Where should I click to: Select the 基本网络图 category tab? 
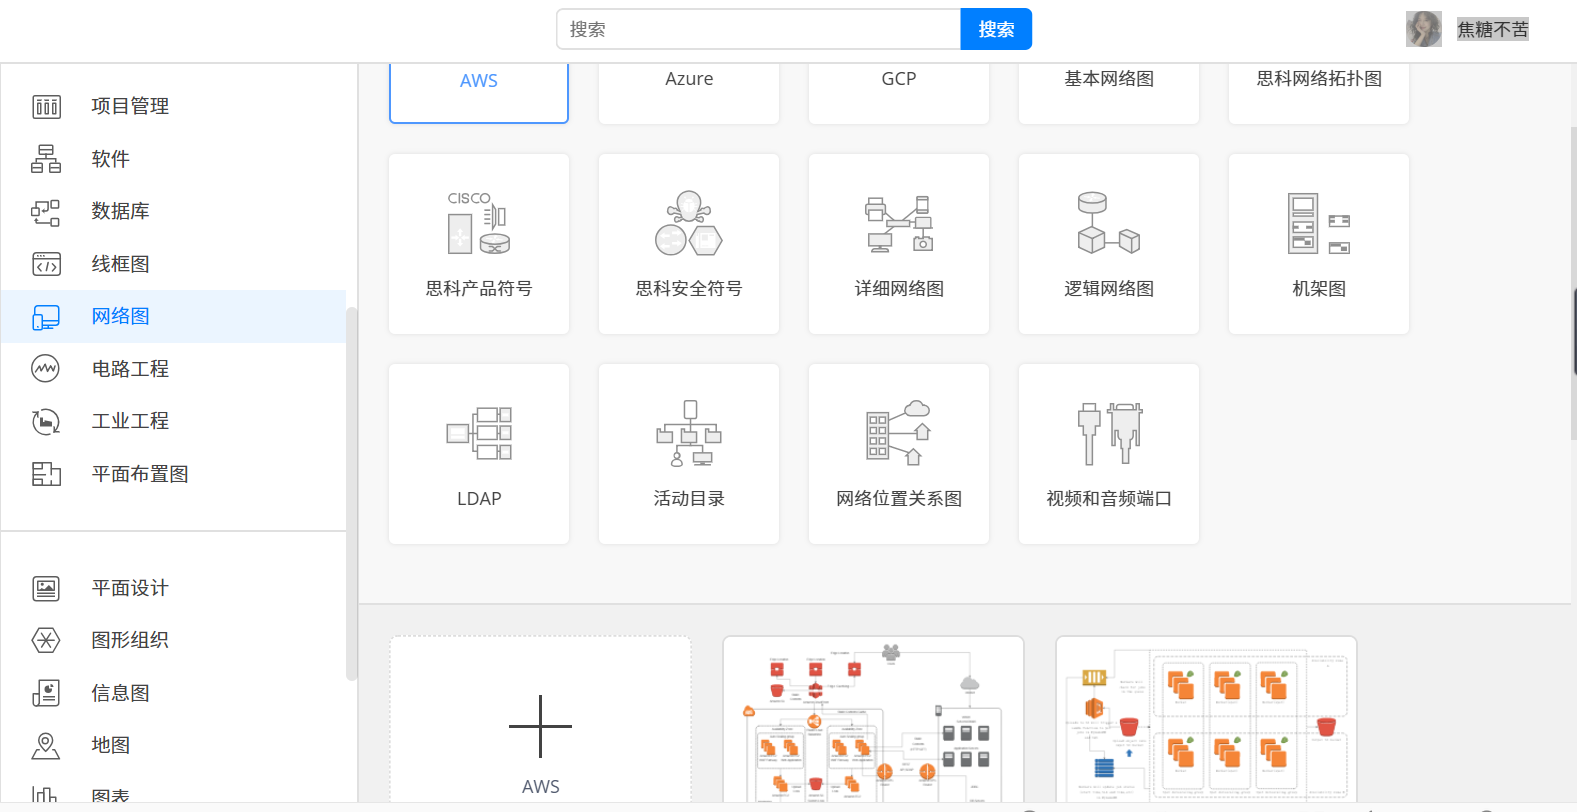click(1109, 92)
